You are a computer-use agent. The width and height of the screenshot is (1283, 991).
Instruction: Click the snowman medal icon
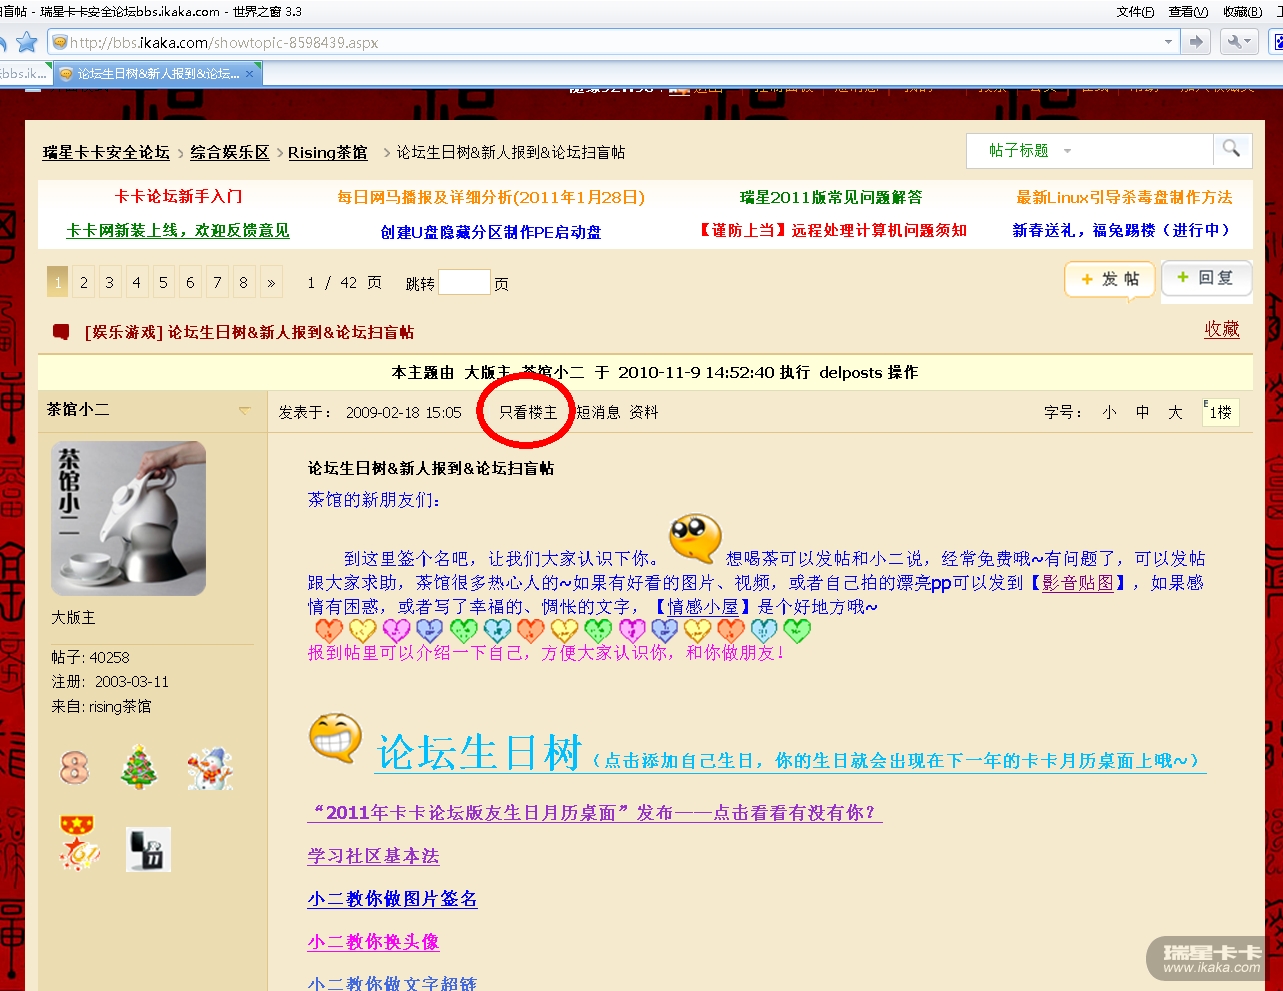pos(210,769)
